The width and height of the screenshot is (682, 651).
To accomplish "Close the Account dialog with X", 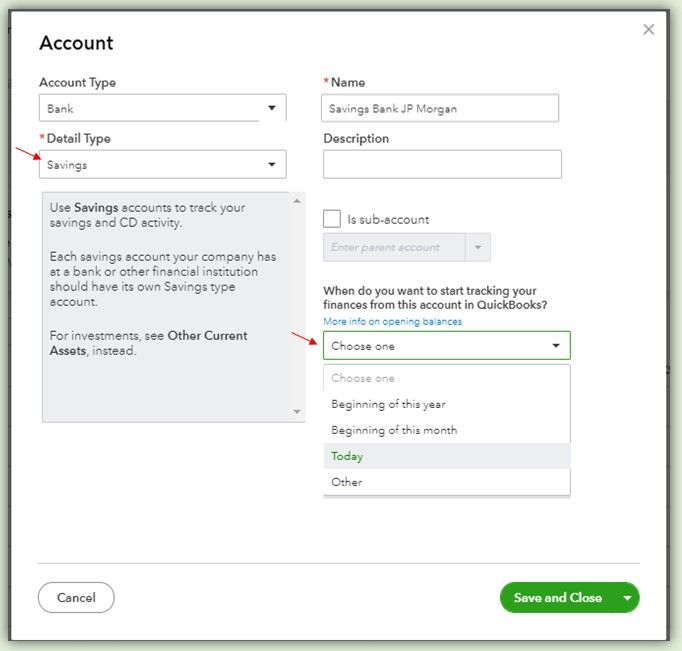I will click(x=649, y=30).
